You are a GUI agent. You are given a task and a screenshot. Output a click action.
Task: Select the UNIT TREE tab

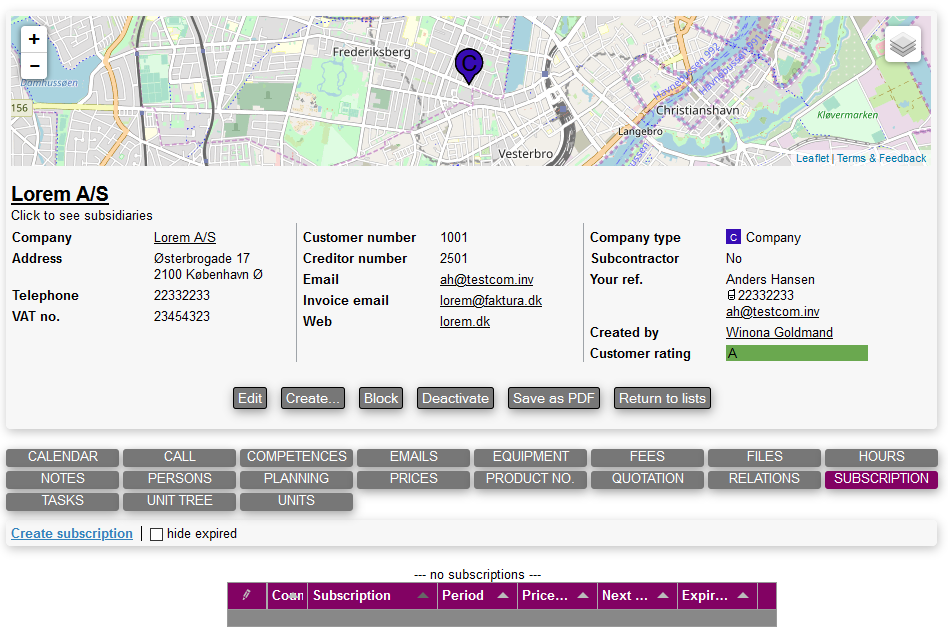coord(180,501)
